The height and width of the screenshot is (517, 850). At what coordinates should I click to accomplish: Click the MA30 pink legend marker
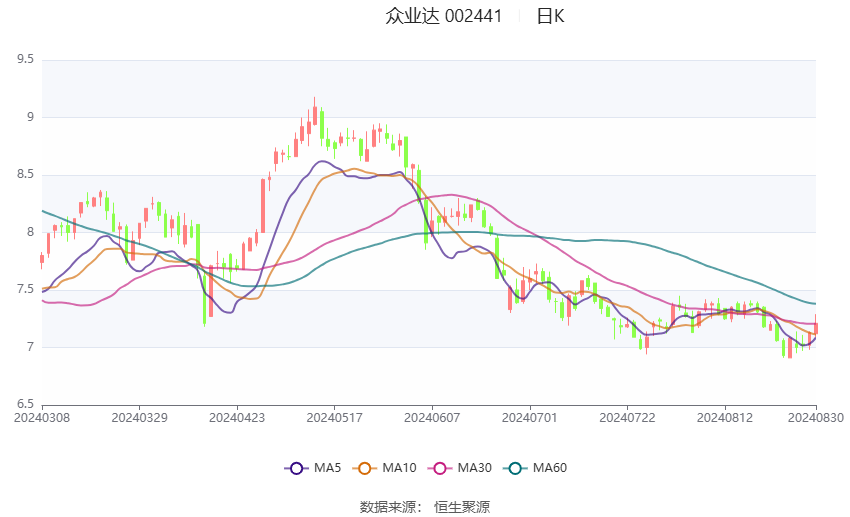coord(438,468)
